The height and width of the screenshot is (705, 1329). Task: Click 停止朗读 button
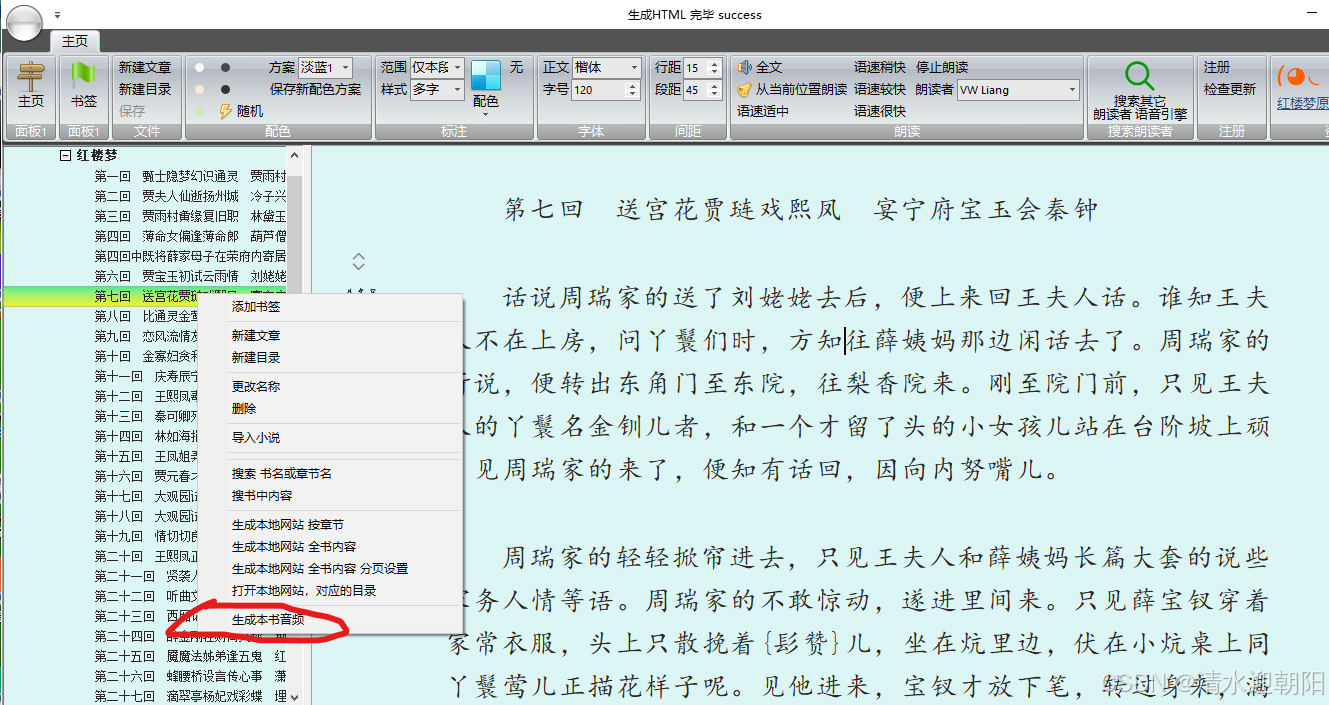pyautogui.click(x=942, y=67)
